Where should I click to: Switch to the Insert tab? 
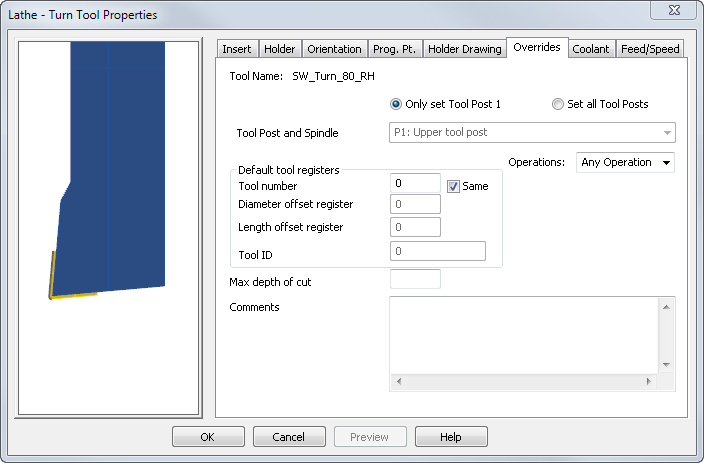[x=237, y=49]
